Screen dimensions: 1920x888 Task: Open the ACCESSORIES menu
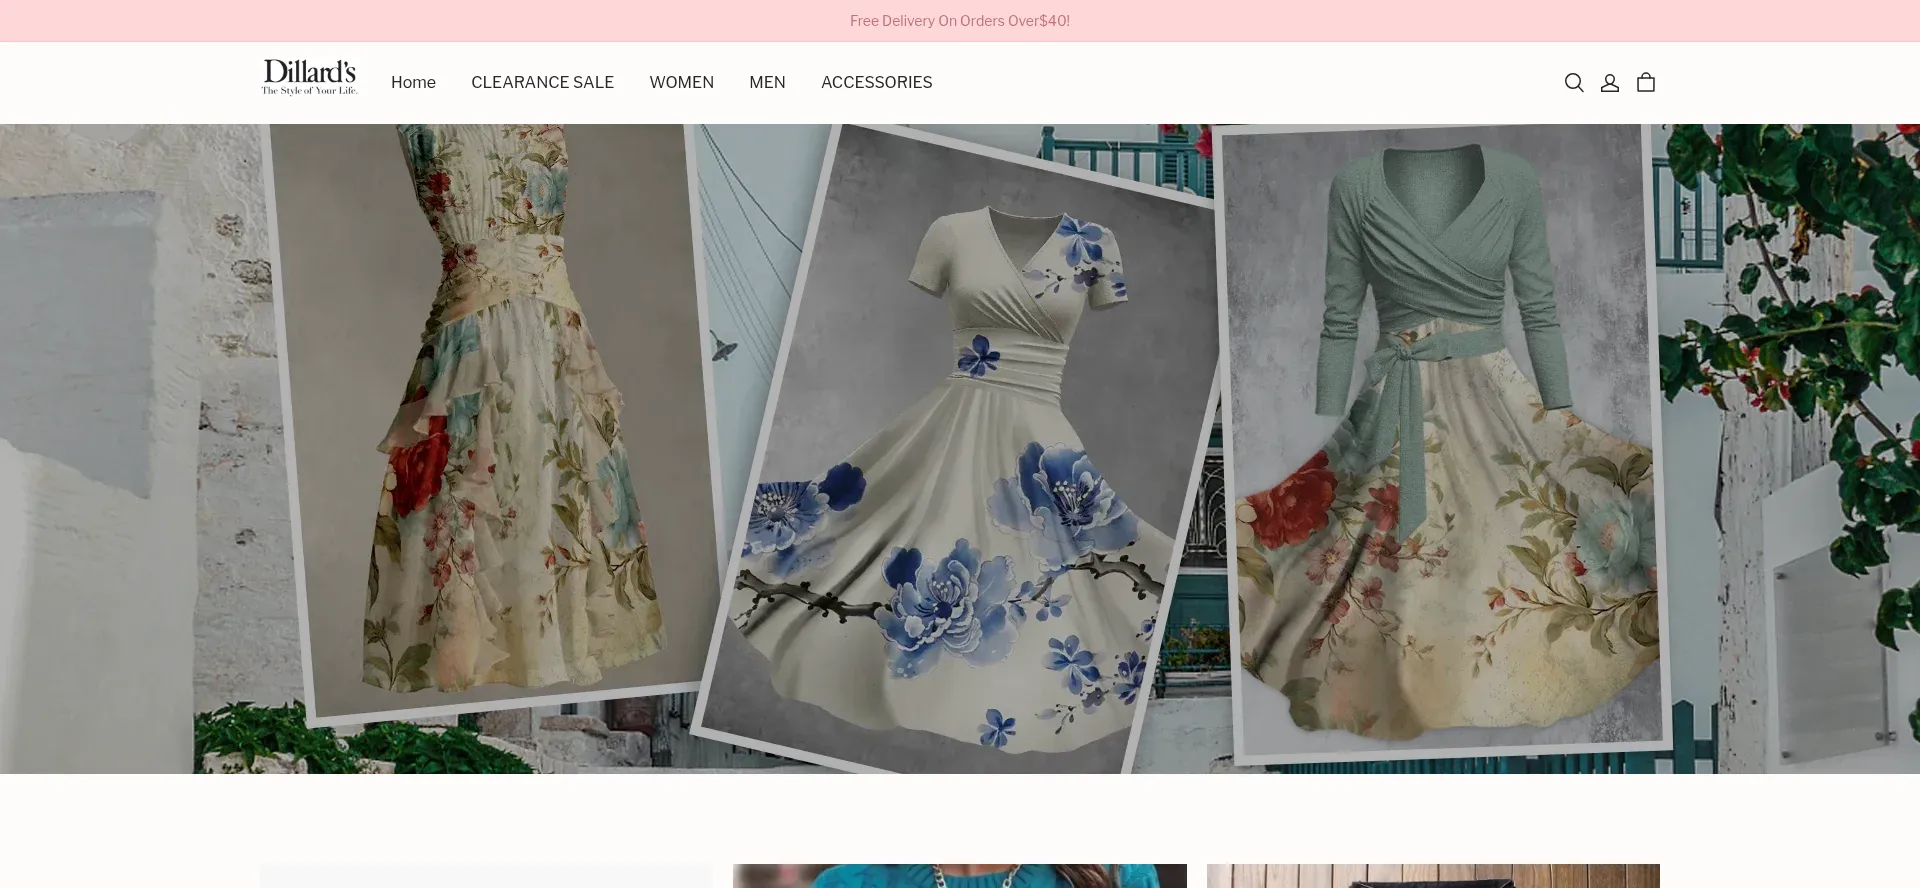coord(877,83)
